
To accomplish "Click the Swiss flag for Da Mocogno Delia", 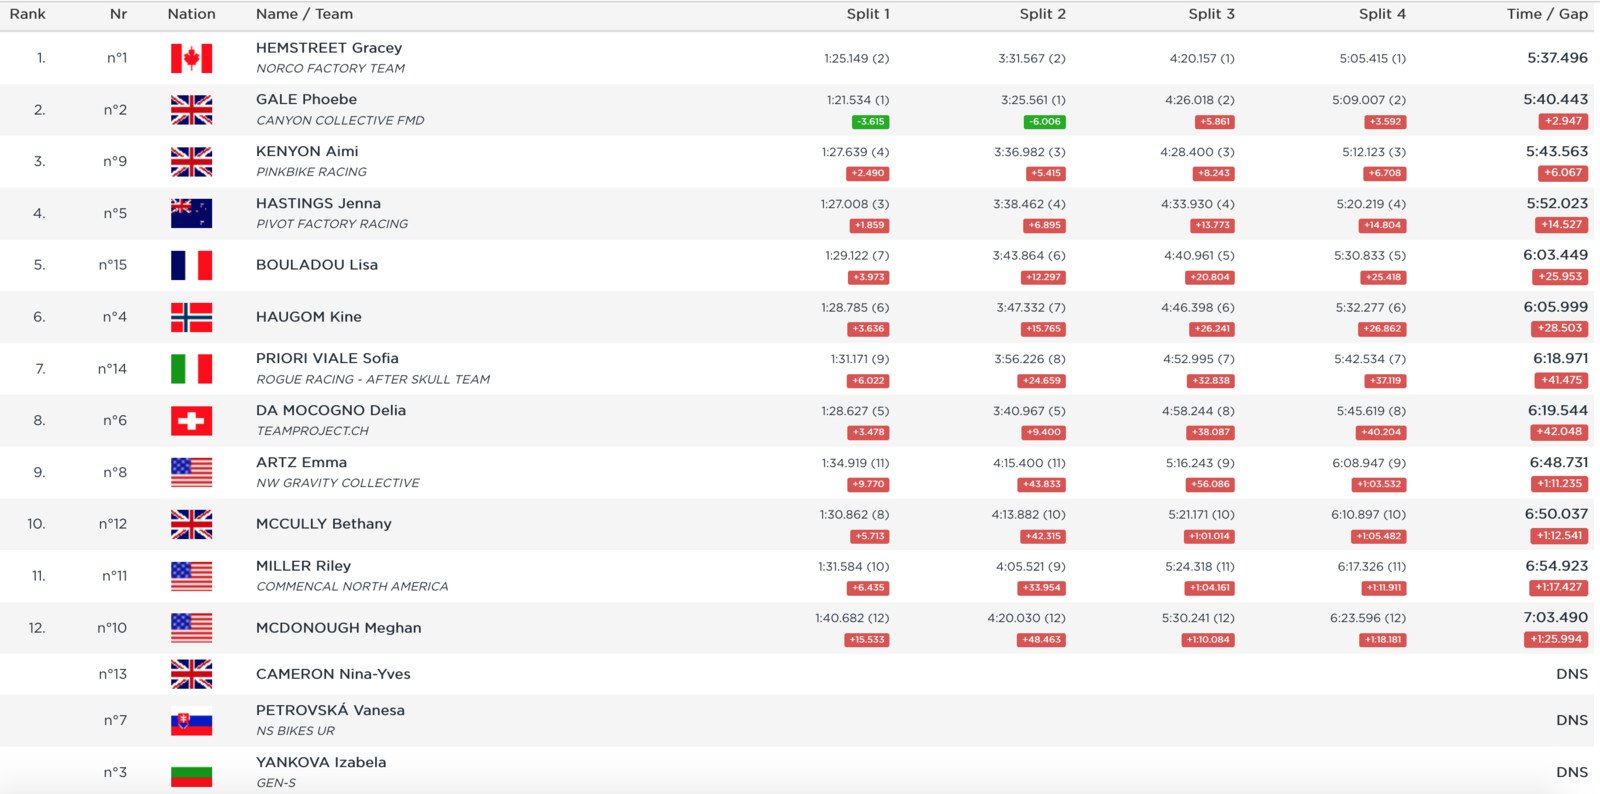I will pyautogui.click(x=191, y=420).
